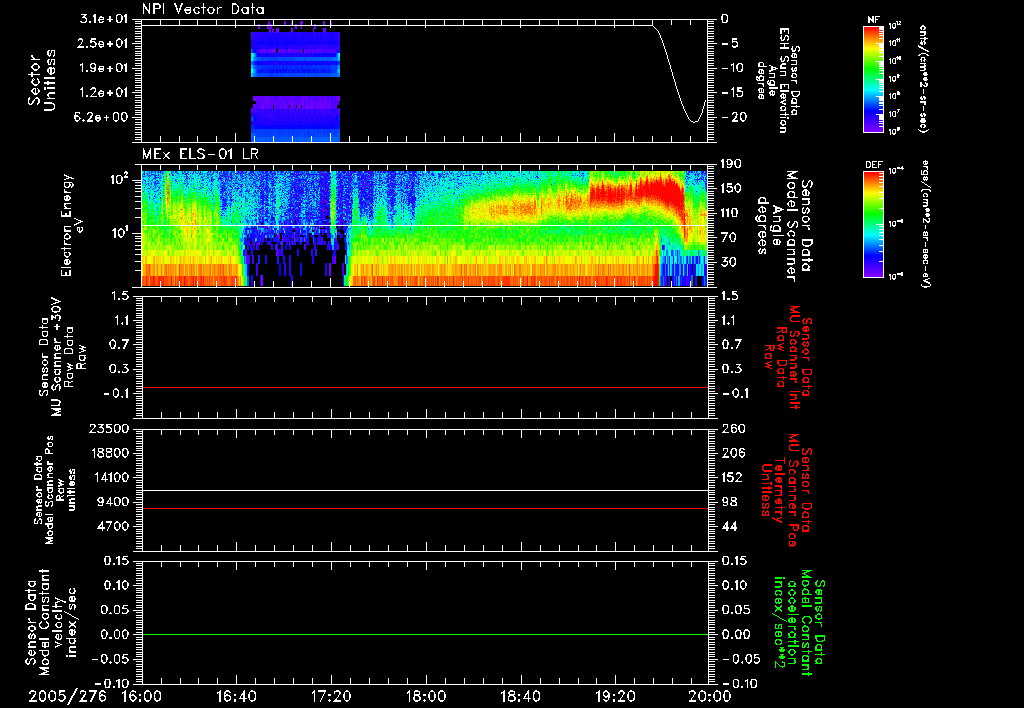Viewport: 1024px width, 708px height.
Task: Click the 150 scanner angle tick value
Action: (731, 189)
